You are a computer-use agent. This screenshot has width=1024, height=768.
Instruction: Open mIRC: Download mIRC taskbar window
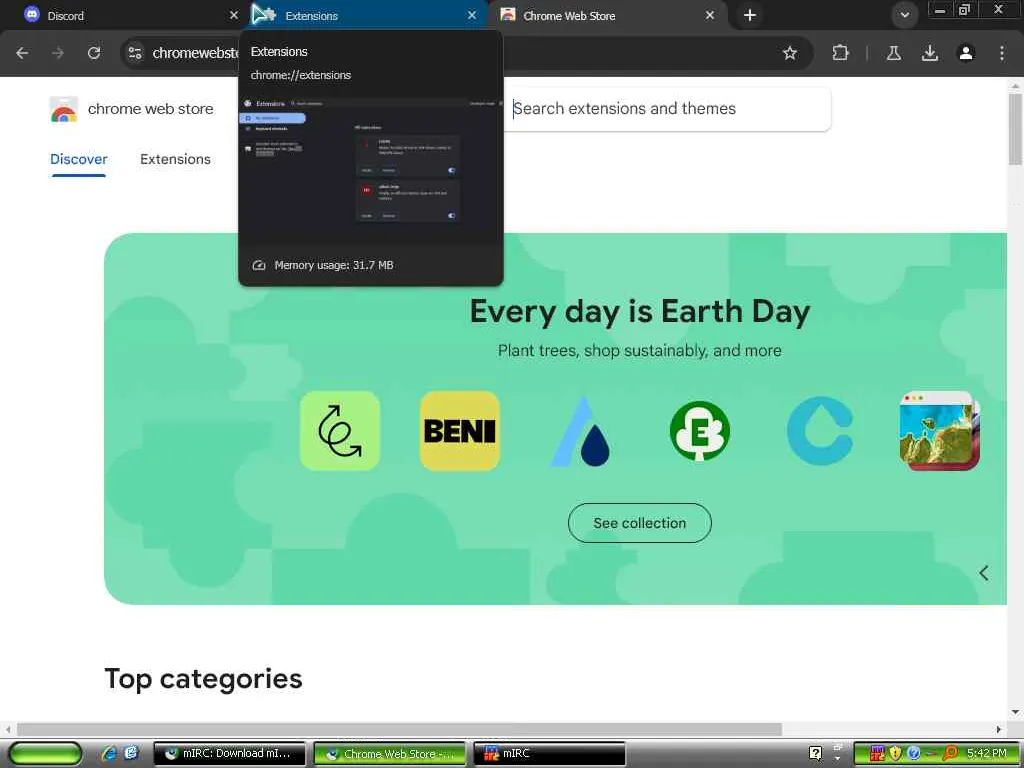(230, 754)
